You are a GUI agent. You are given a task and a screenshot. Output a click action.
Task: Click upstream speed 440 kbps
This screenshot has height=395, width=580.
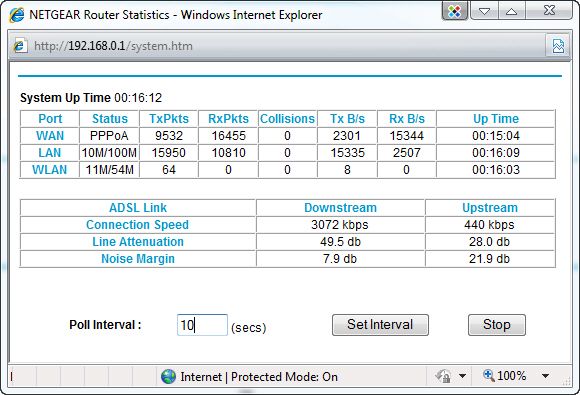(489, 224)
